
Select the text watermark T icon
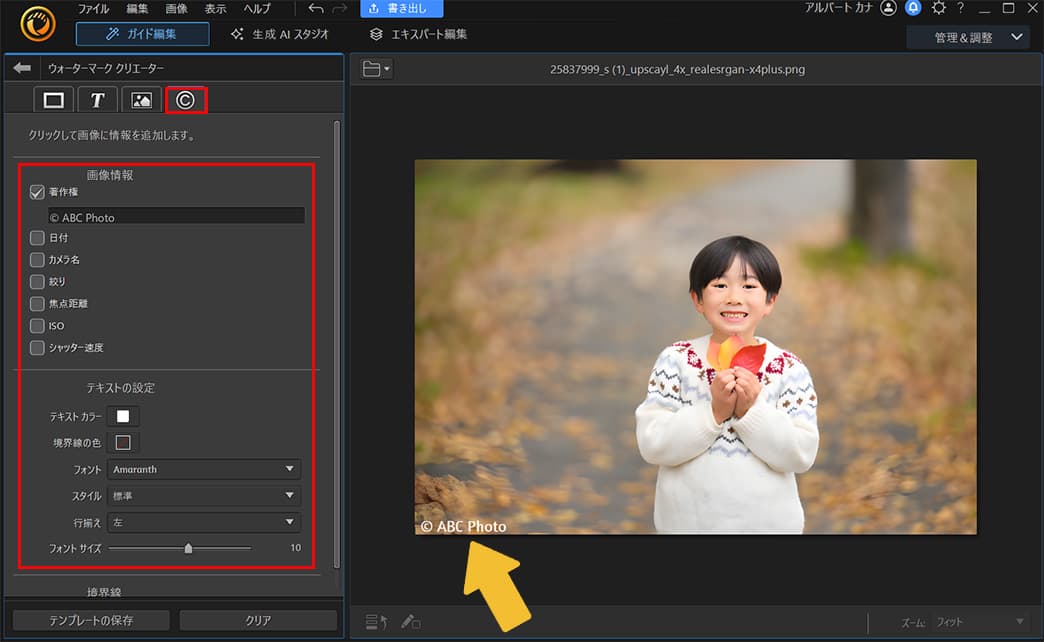(x=97, y=100)
